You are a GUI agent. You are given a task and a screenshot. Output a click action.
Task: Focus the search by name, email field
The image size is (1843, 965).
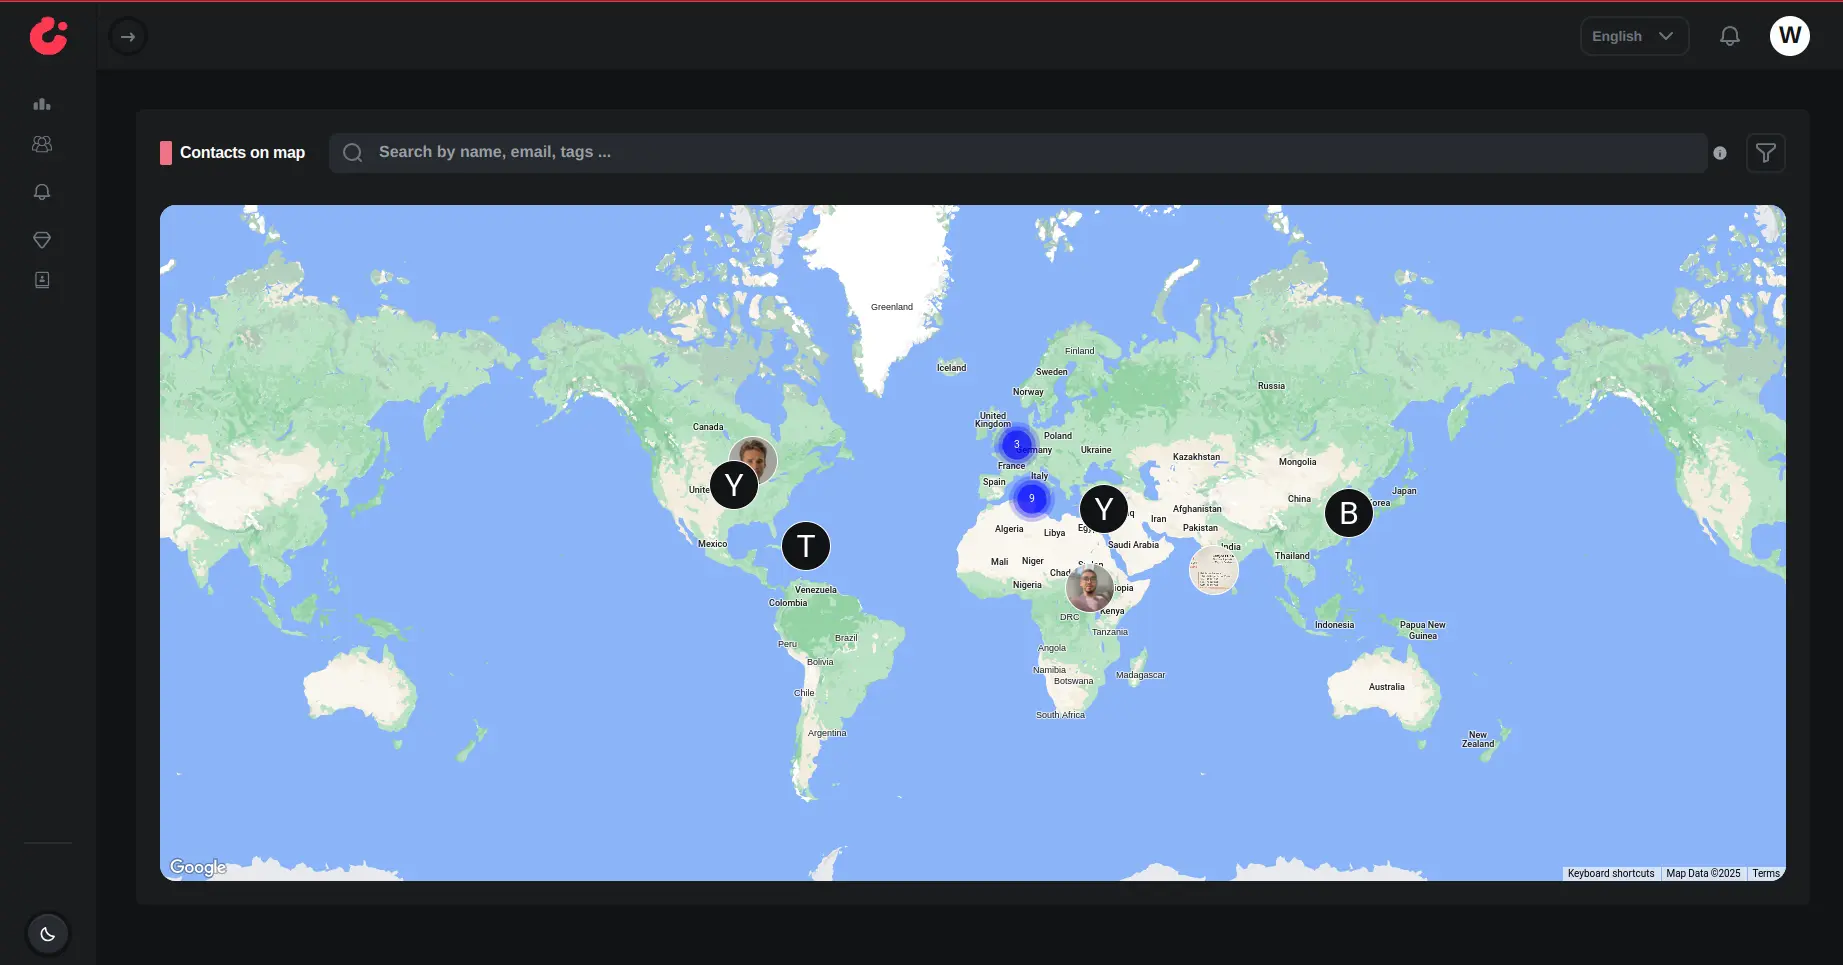(1018, 153)
